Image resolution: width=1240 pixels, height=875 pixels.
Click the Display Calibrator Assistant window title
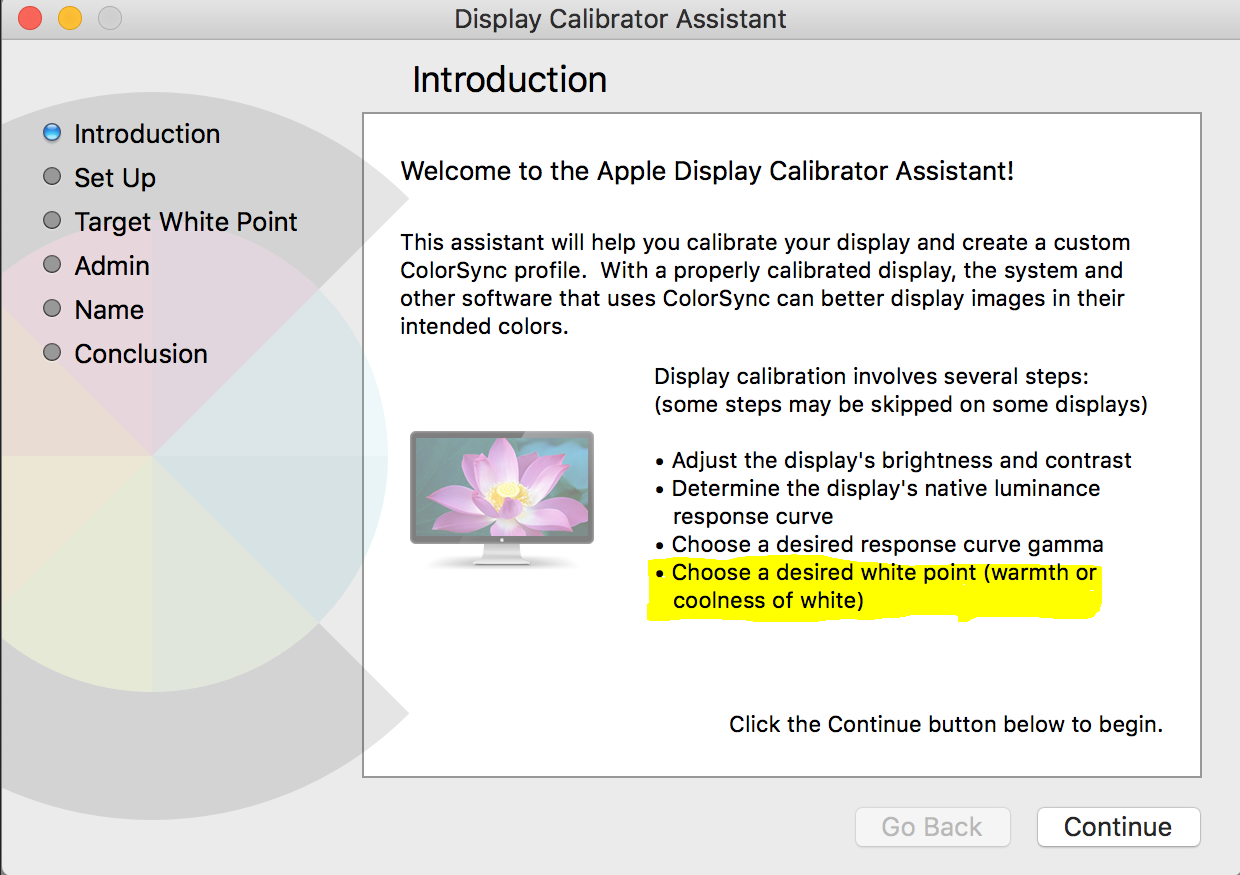point(620,19)
